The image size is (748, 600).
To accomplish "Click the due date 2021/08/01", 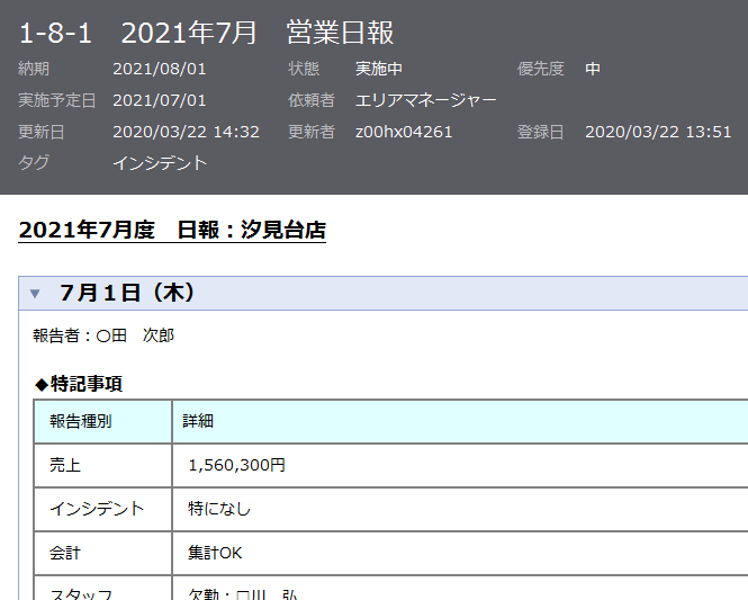I will 159,69.
